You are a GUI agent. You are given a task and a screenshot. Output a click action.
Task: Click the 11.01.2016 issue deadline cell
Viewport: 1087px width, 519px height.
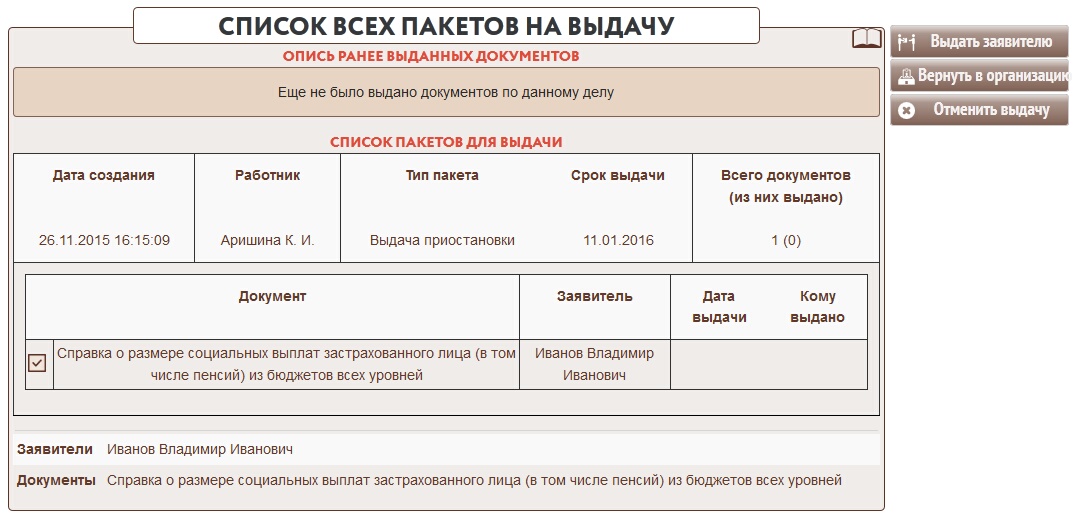click(618, 240)
